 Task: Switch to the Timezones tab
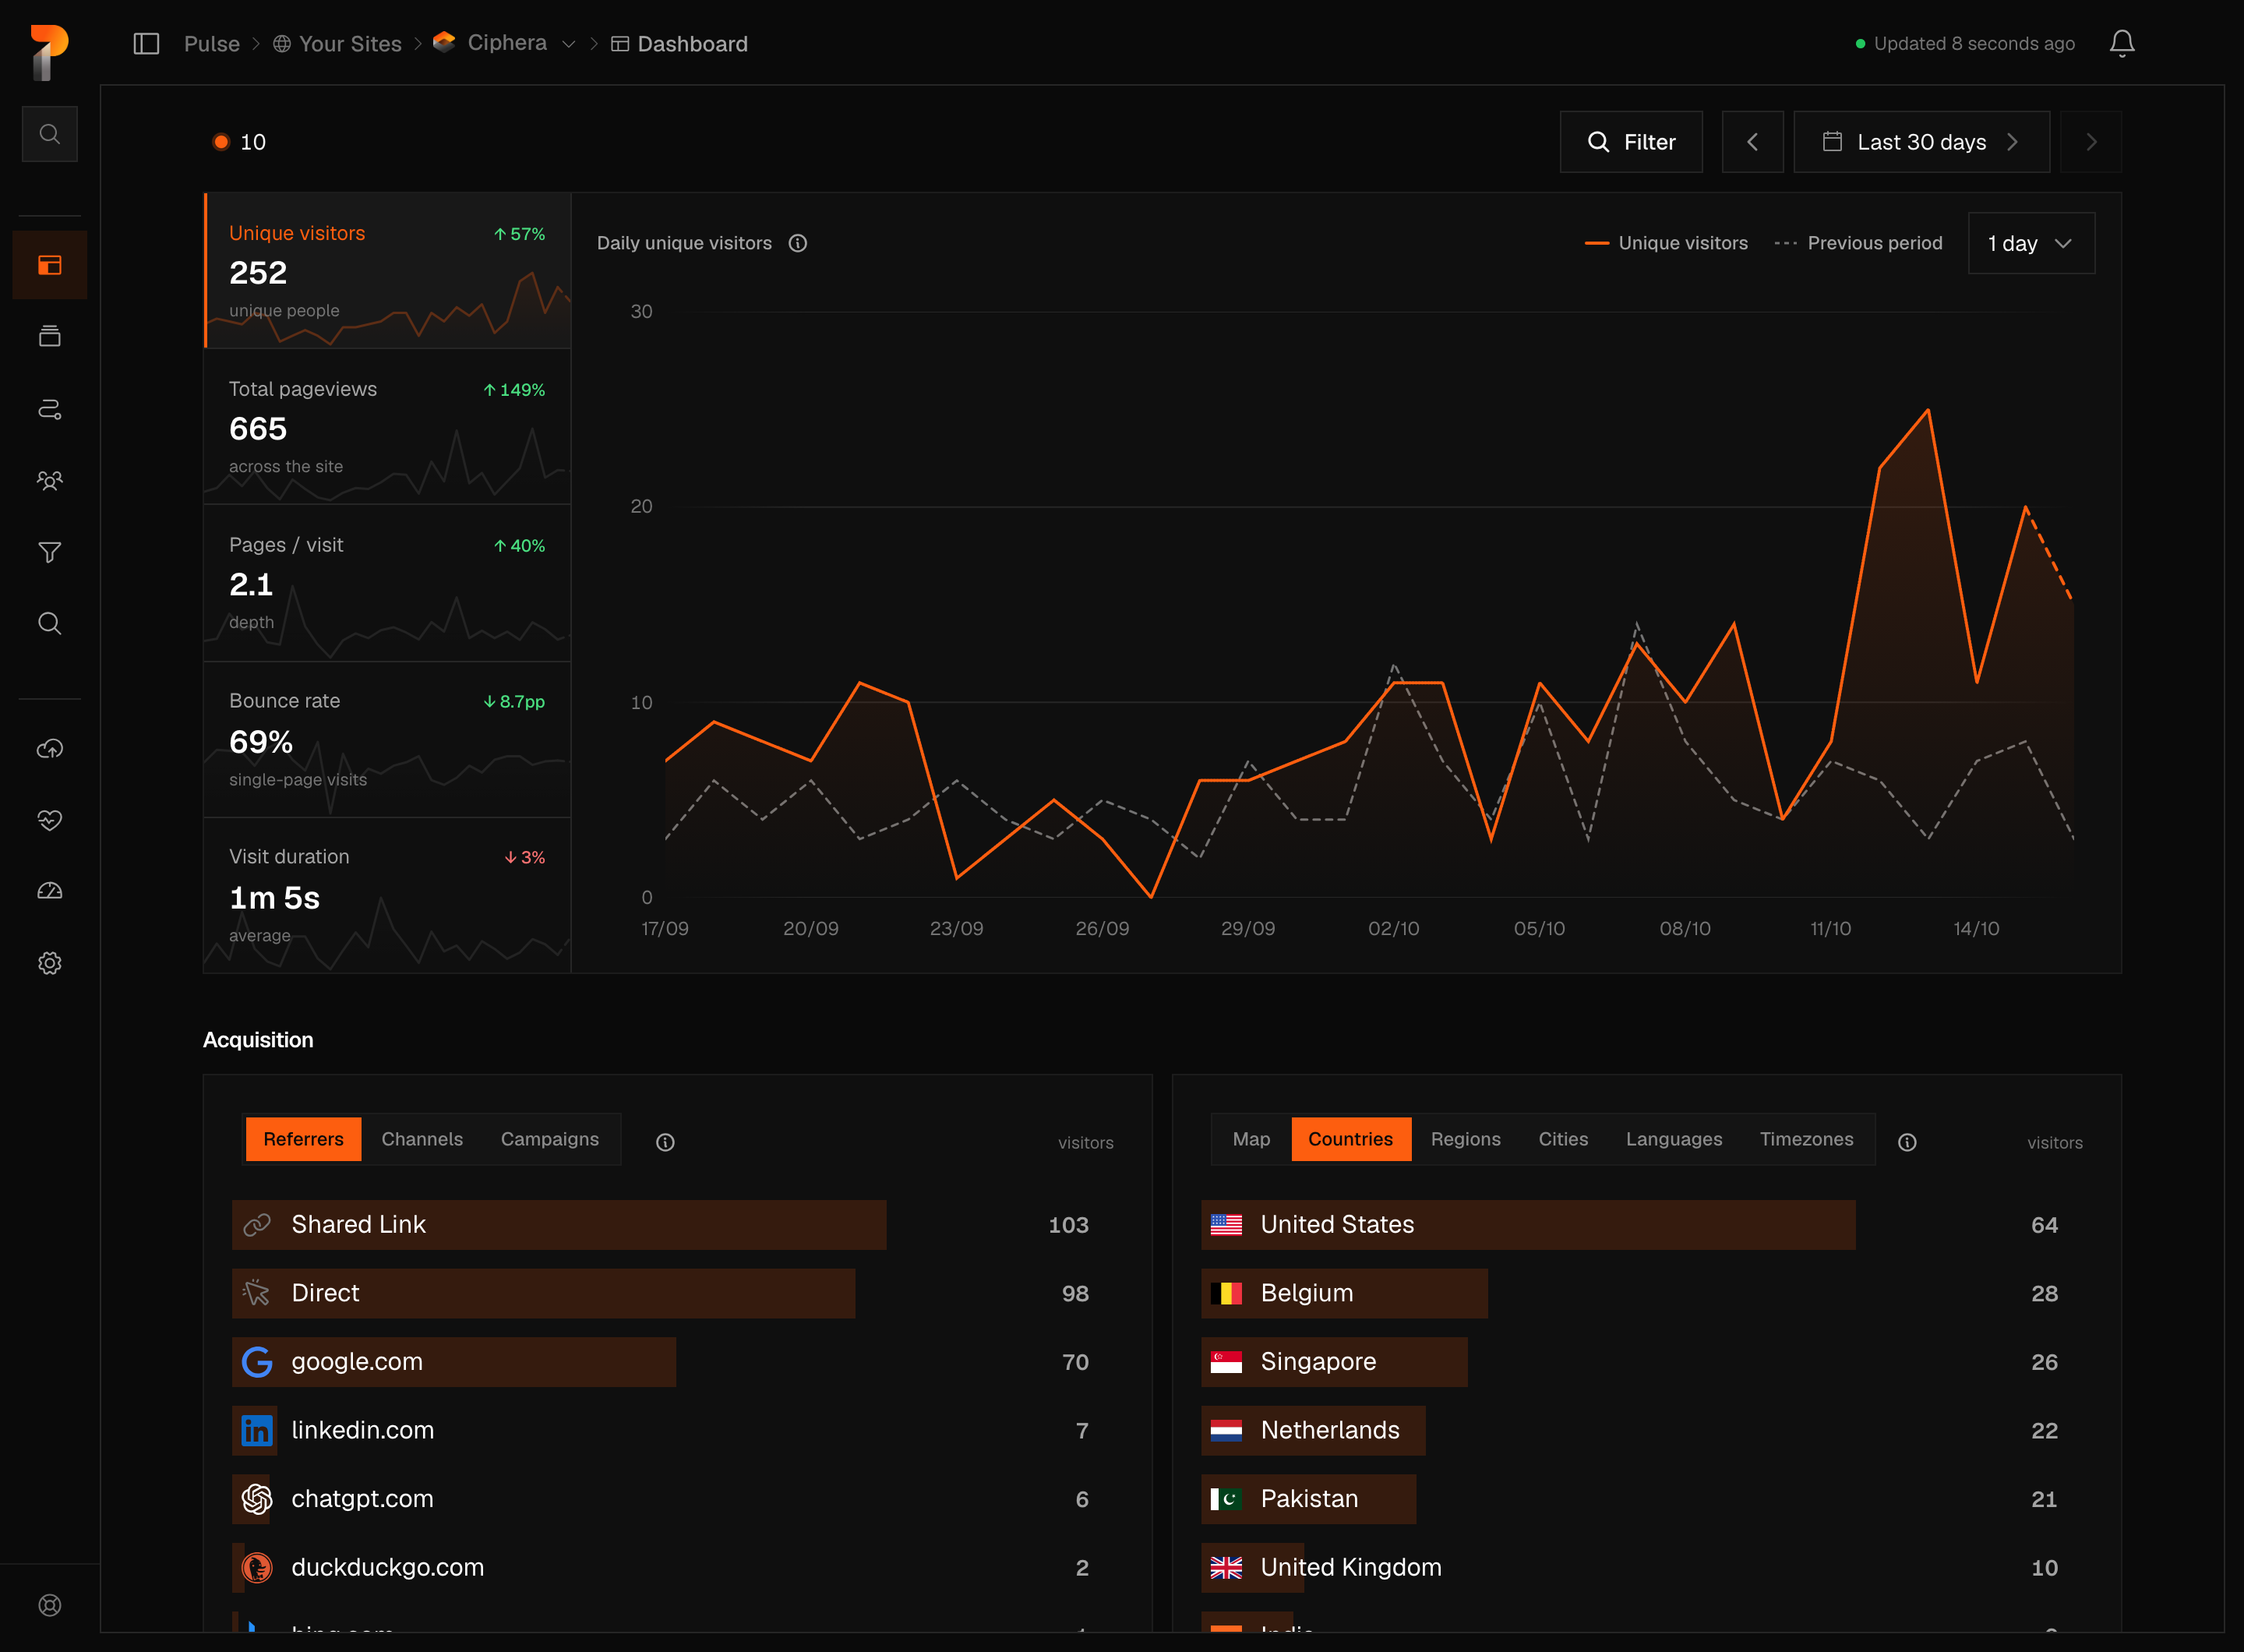pyautogui.click(x=1806, y=1139)
